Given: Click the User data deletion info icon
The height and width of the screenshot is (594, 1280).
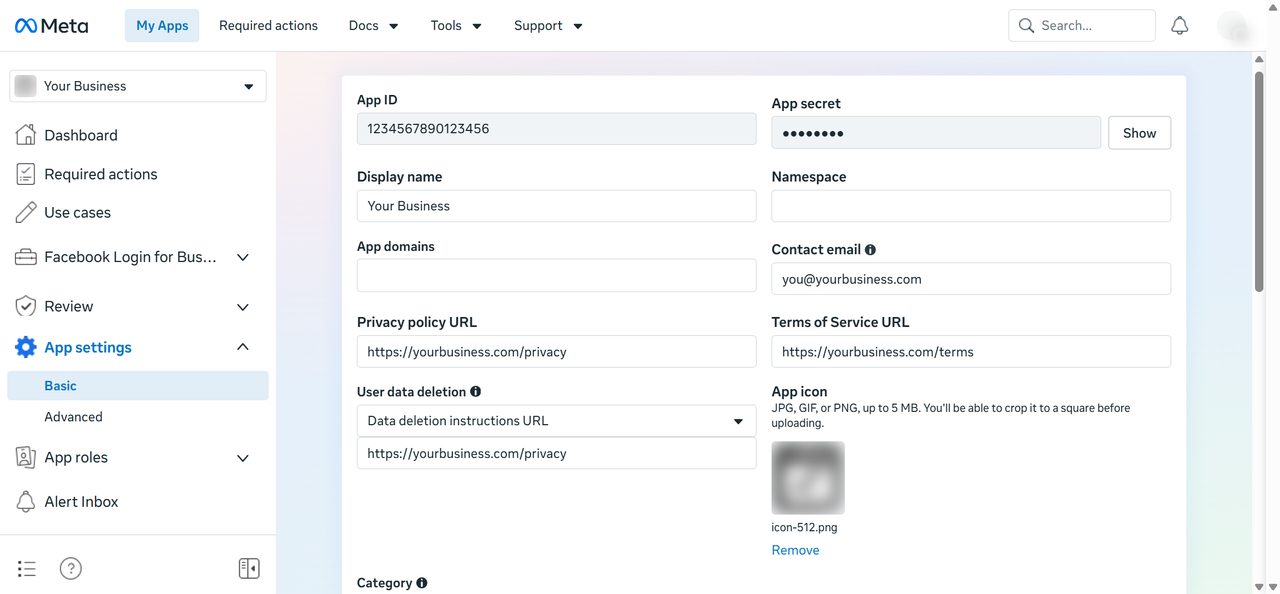Looking at the screenshot, I should [x=476, y=392].
